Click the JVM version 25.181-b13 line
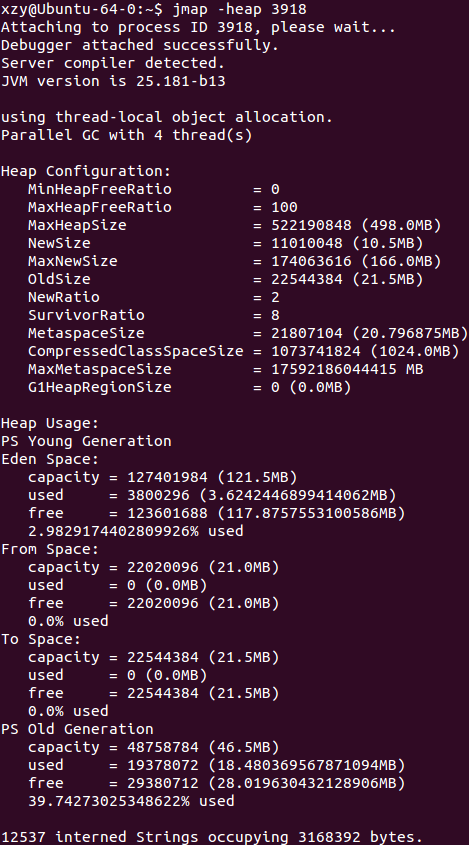The width and height of the screenshot is (469, 845). (x=113, y=81)
